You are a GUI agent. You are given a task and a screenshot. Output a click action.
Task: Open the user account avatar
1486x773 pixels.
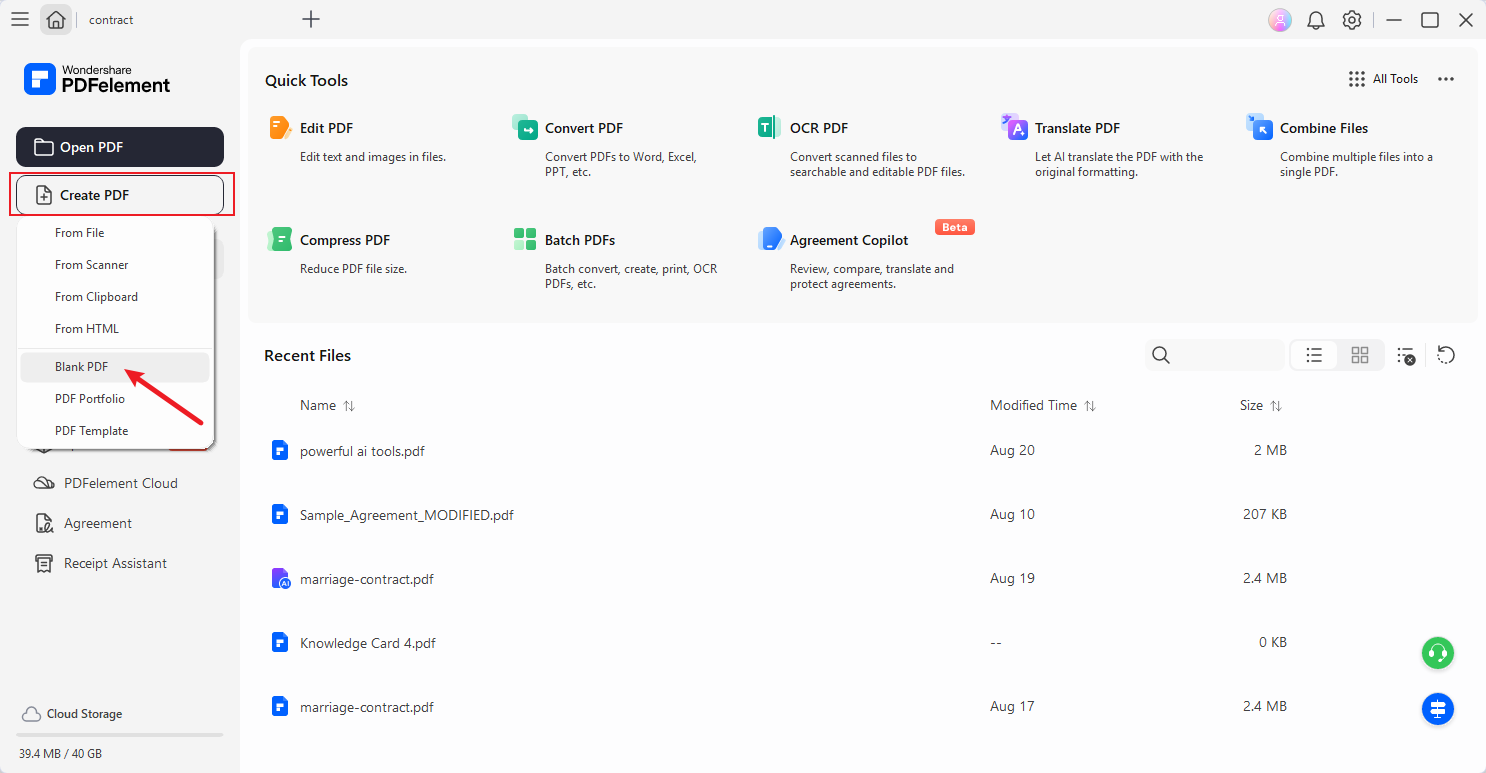tap(1279, 20)
